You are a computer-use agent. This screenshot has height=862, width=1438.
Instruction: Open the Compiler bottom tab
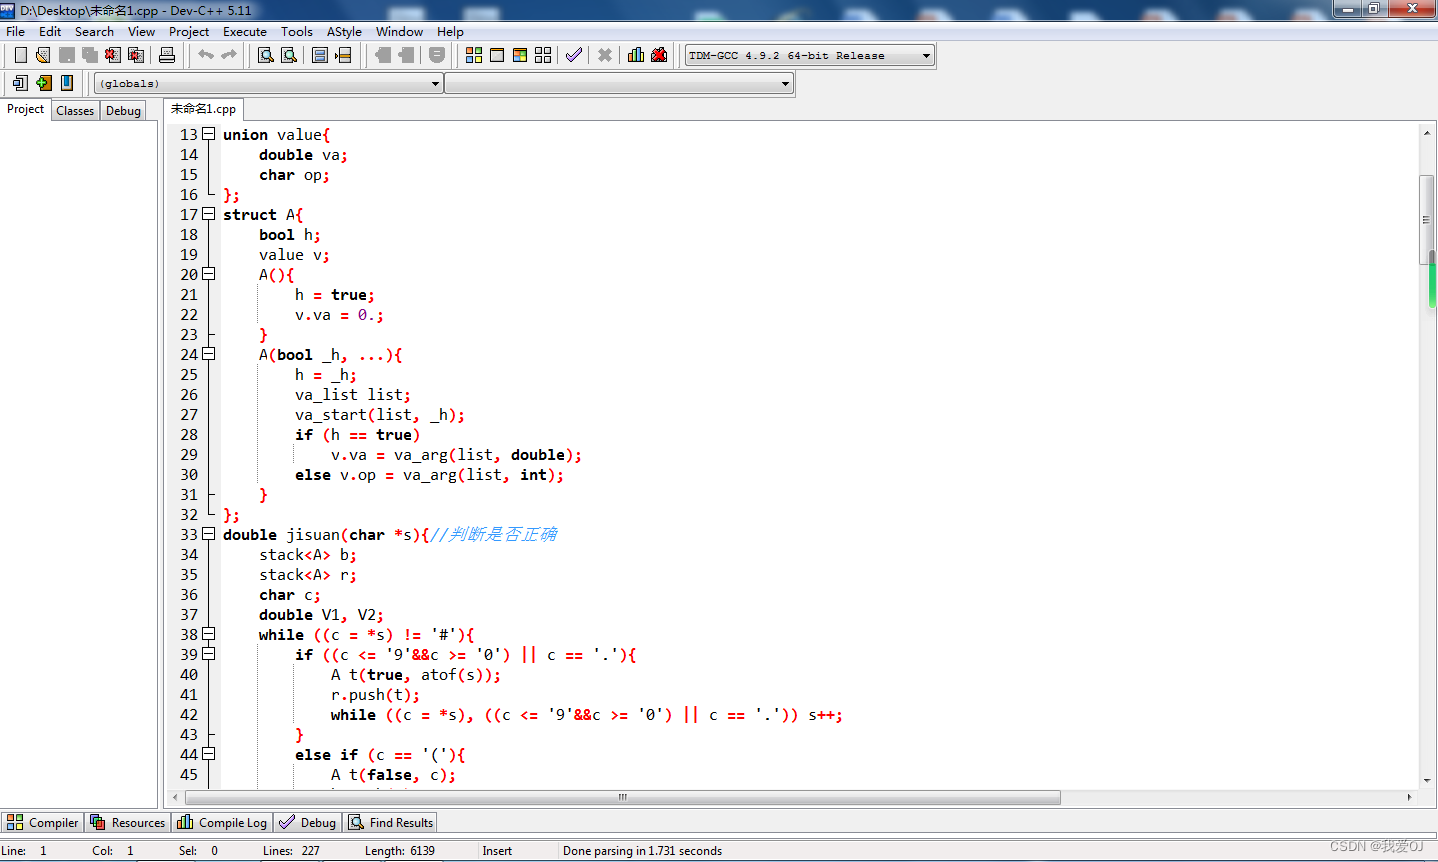(42, 822)
